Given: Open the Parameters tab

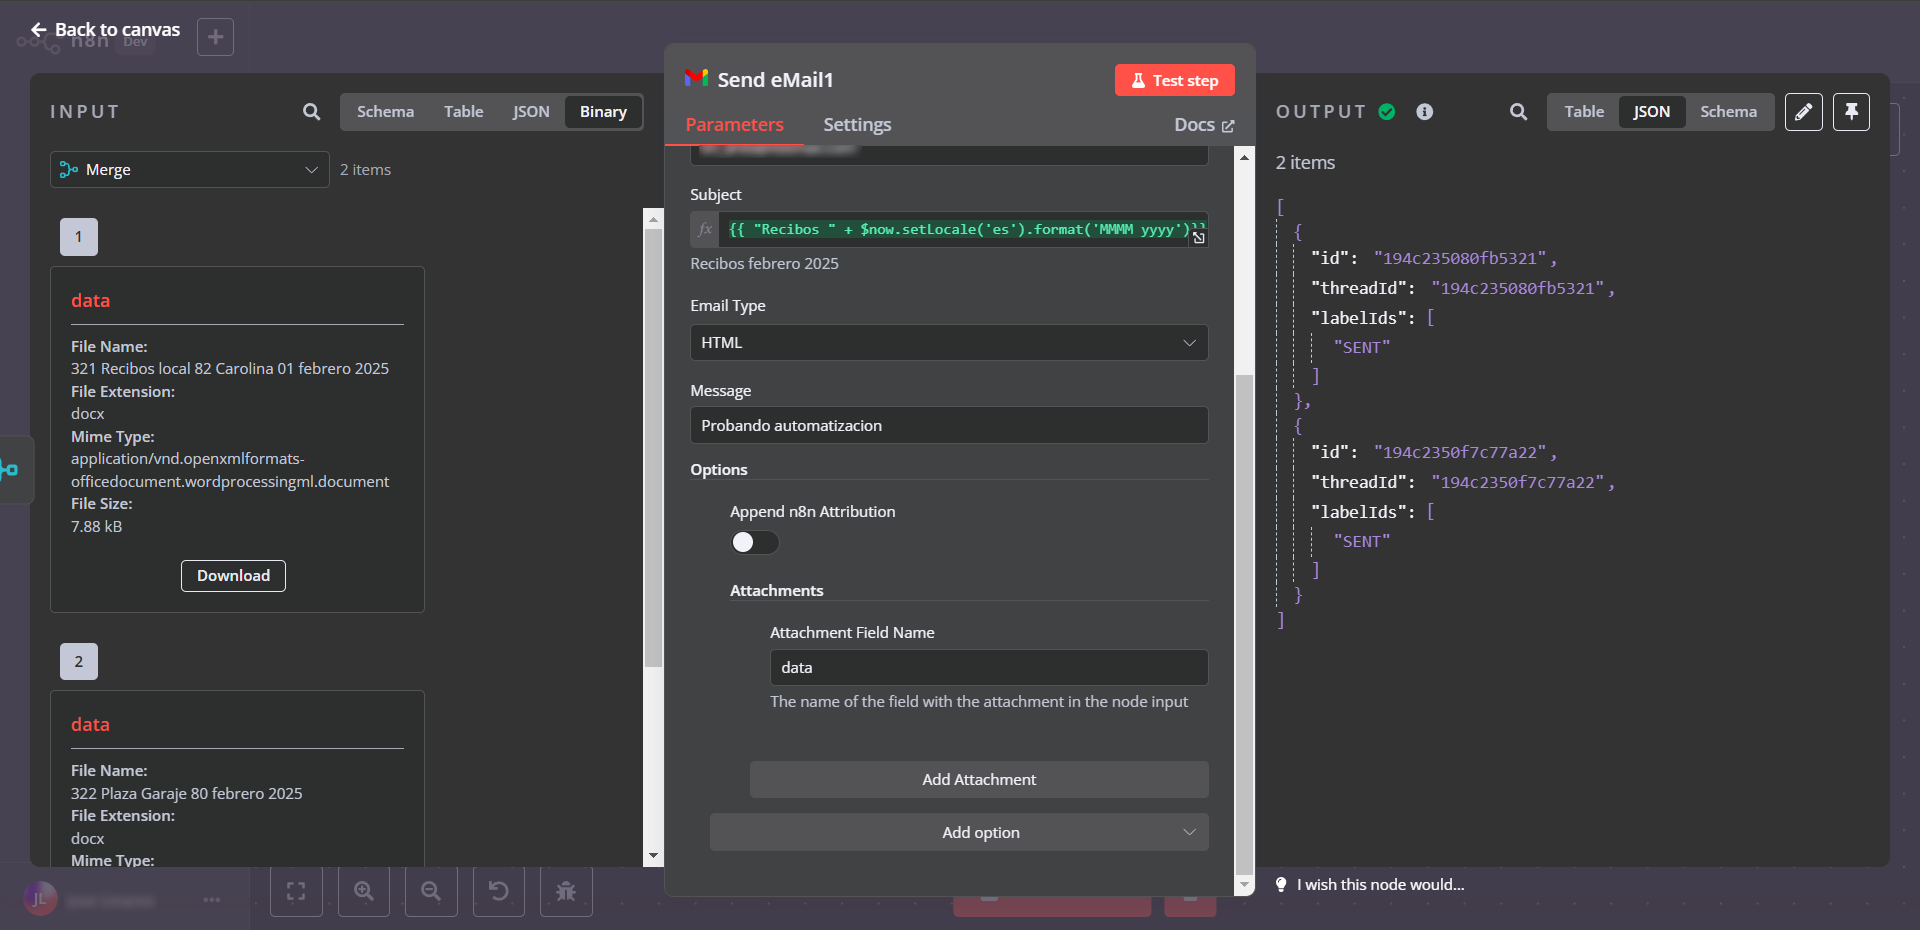Looking at the screenshot, I should tap(734, 125).
